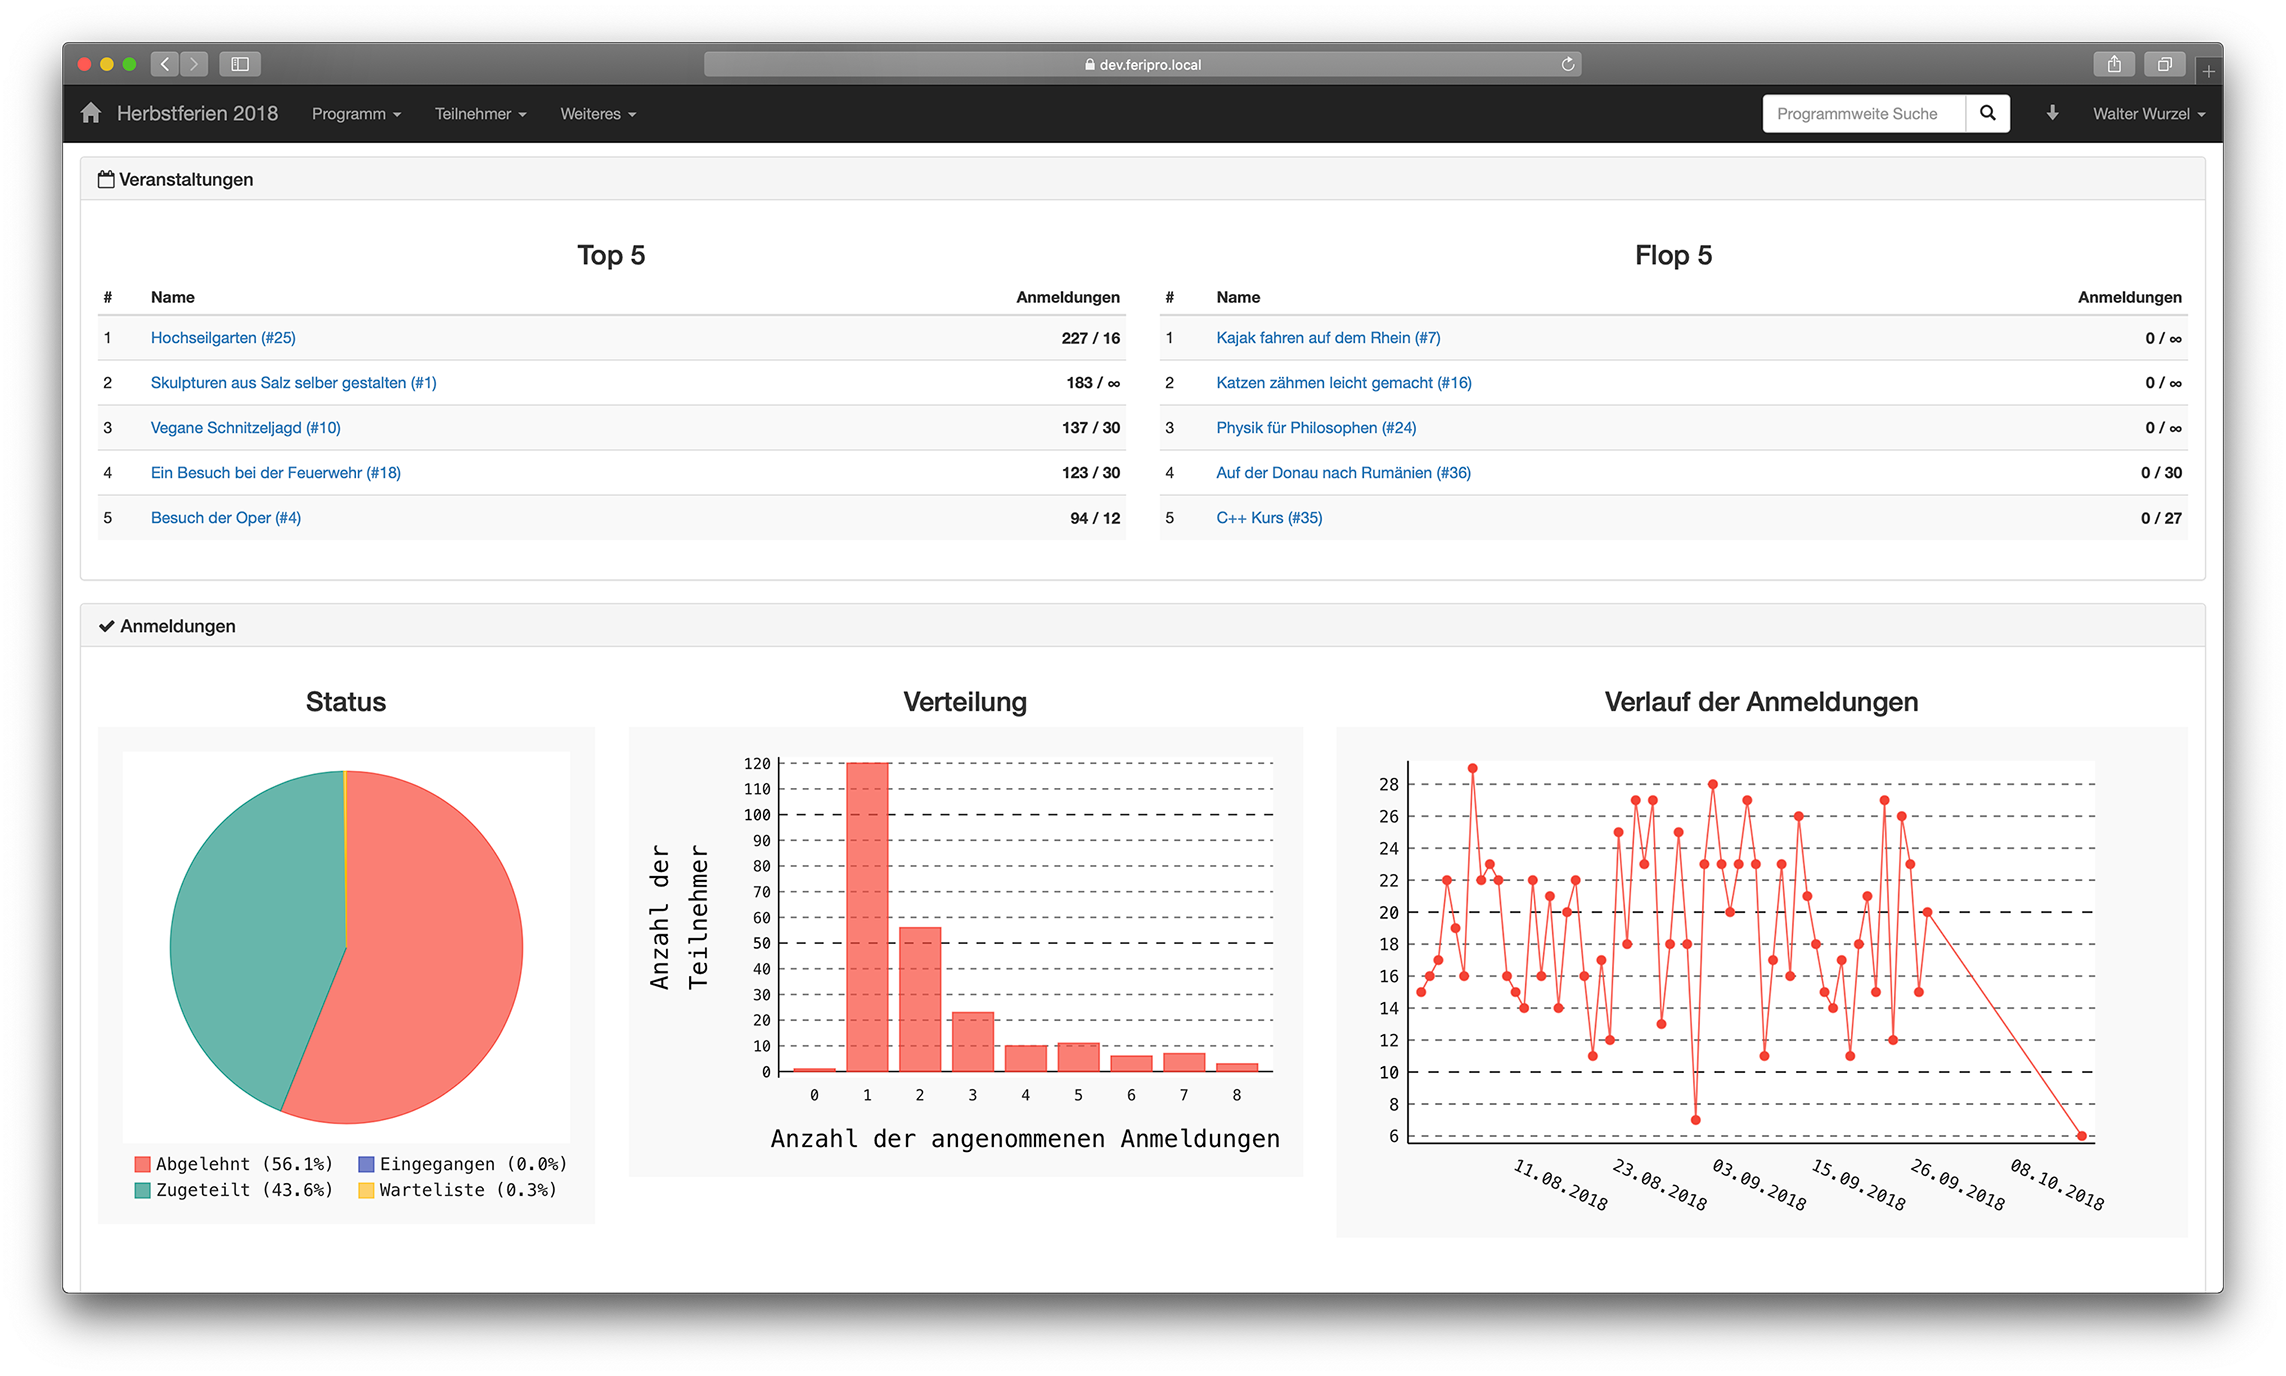Open Kajak fahren auf dem Rhein link

[x=1327, y=338]
